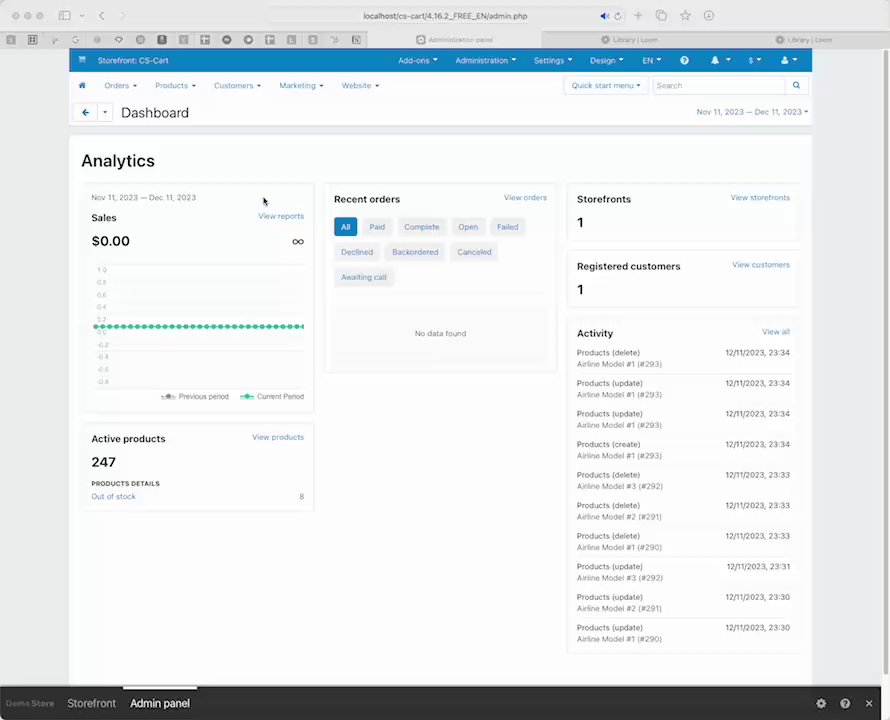Click View products link
890x720 pixels.
point(278,437)
